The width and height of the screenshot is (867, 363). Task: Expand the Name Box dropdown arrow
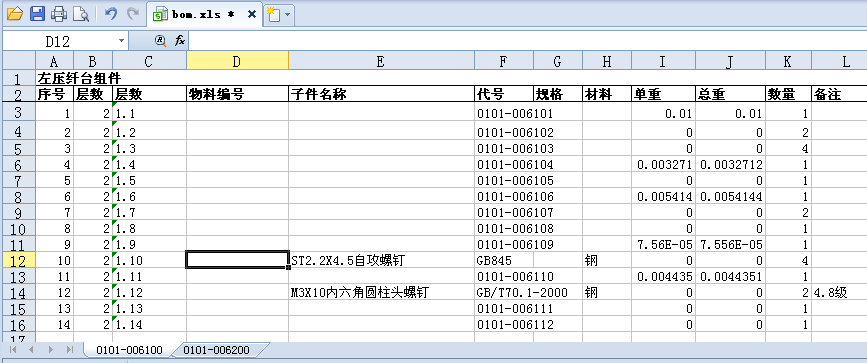(122, 41)
